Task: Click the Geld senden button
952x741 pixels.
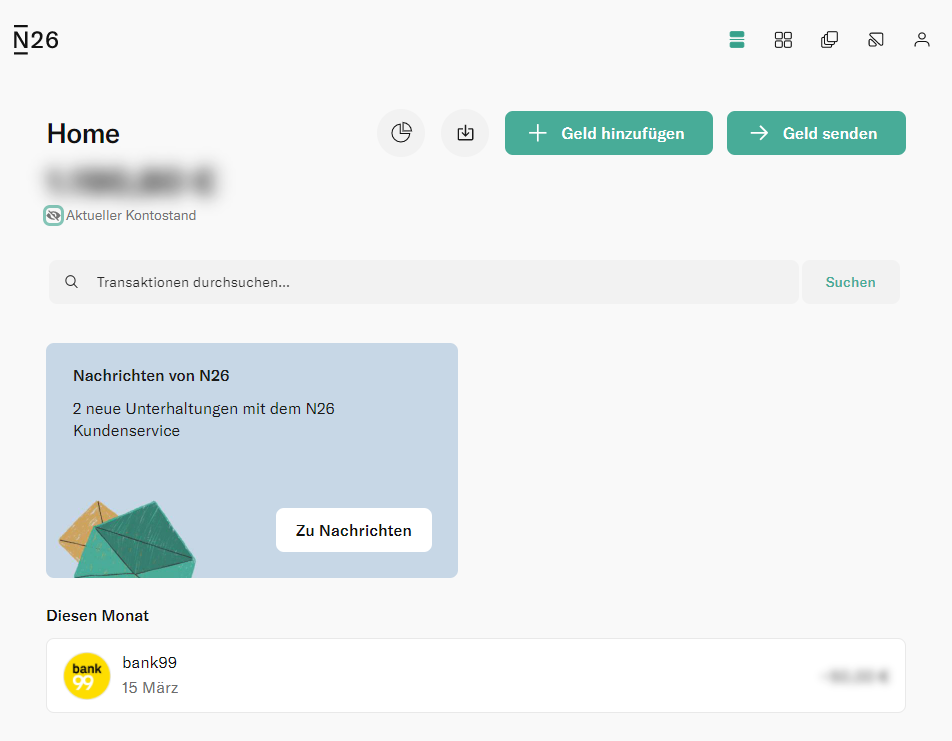Action: pyautogui.click(x=816, y=133)
